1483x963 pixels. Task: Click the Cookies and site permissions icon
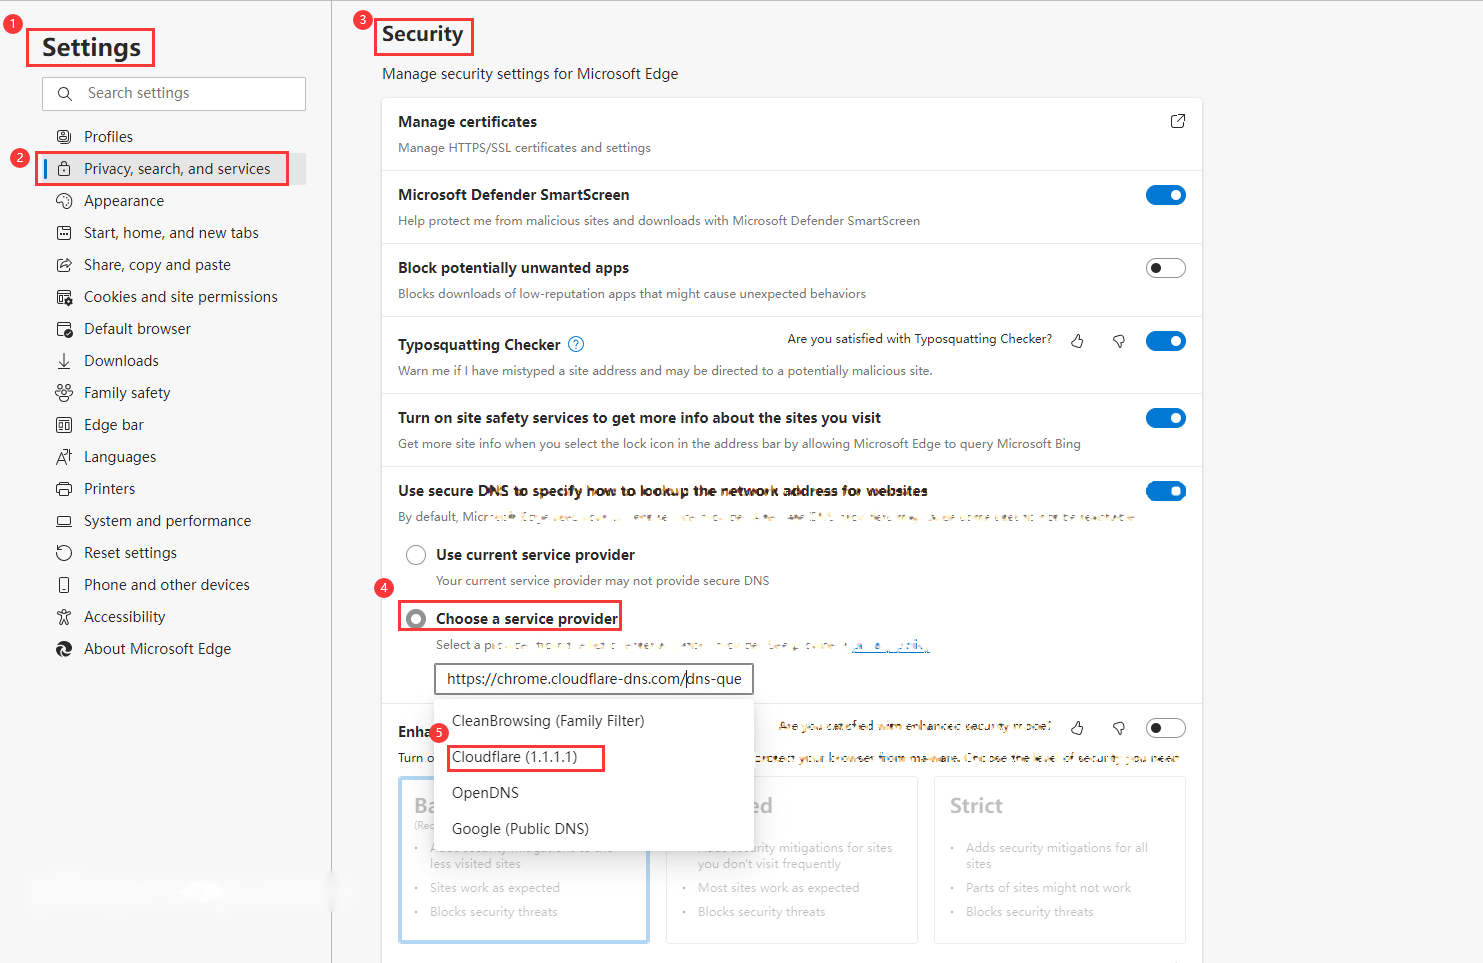[x=64, y=297]
